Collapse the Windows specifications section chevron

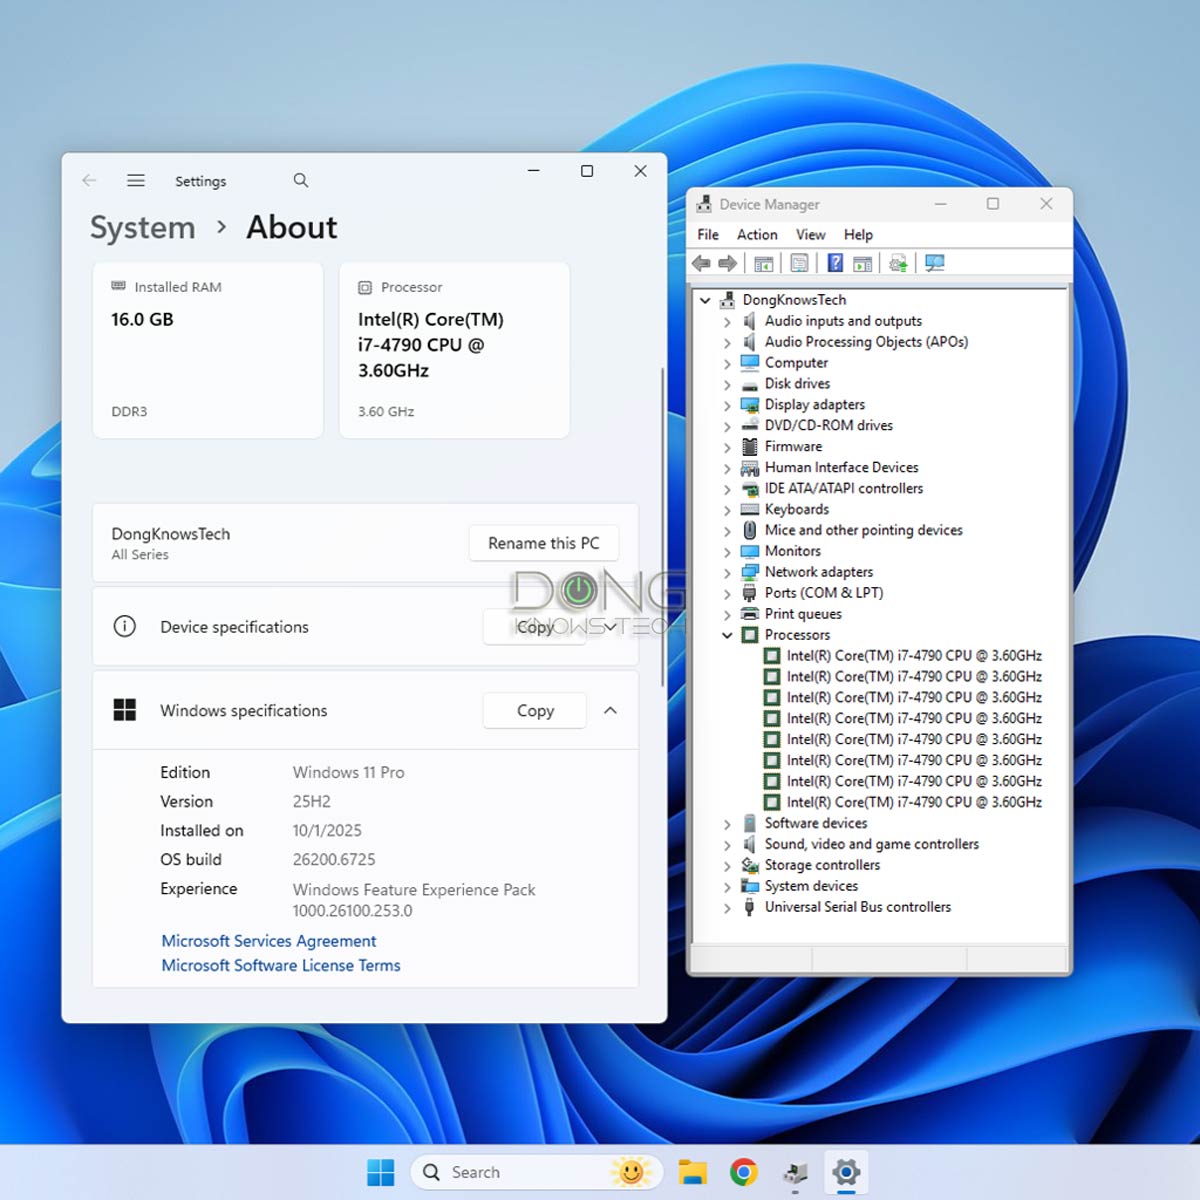coord(610,710)
